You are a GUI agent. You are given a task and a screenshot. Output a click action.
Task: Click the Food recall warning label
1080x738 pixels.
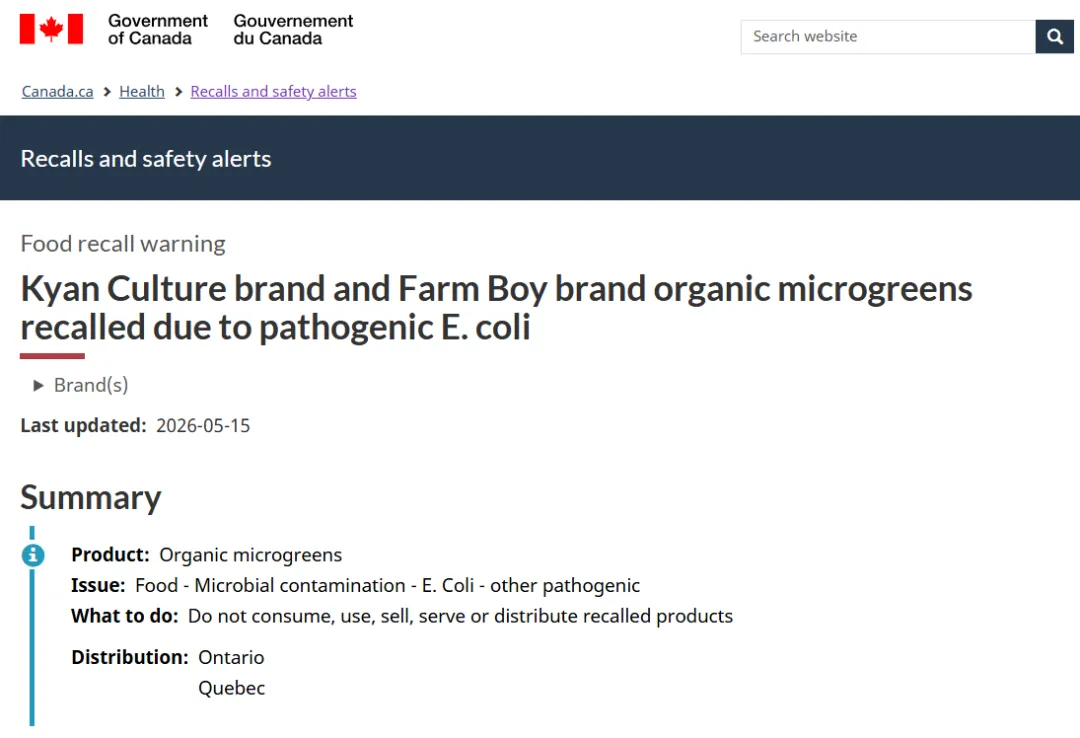[123, 244]
